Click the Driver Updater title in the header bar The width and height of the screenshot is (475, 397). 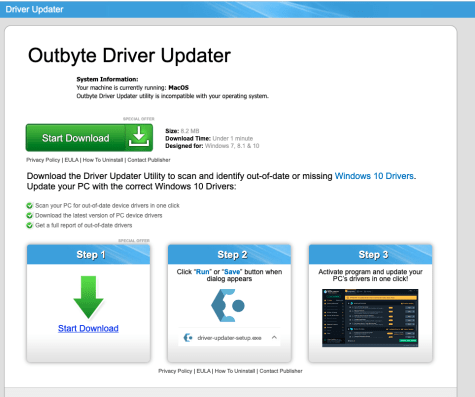click(34, 9)
